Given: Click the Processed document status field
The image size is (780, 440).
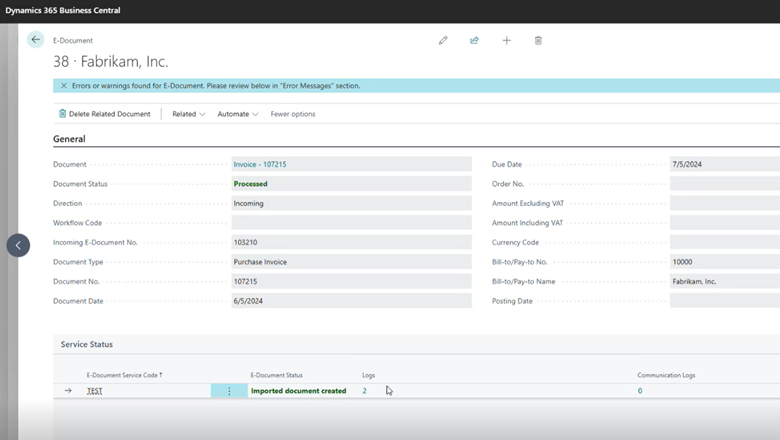Looking at the screenshot, I should (351, 183).
